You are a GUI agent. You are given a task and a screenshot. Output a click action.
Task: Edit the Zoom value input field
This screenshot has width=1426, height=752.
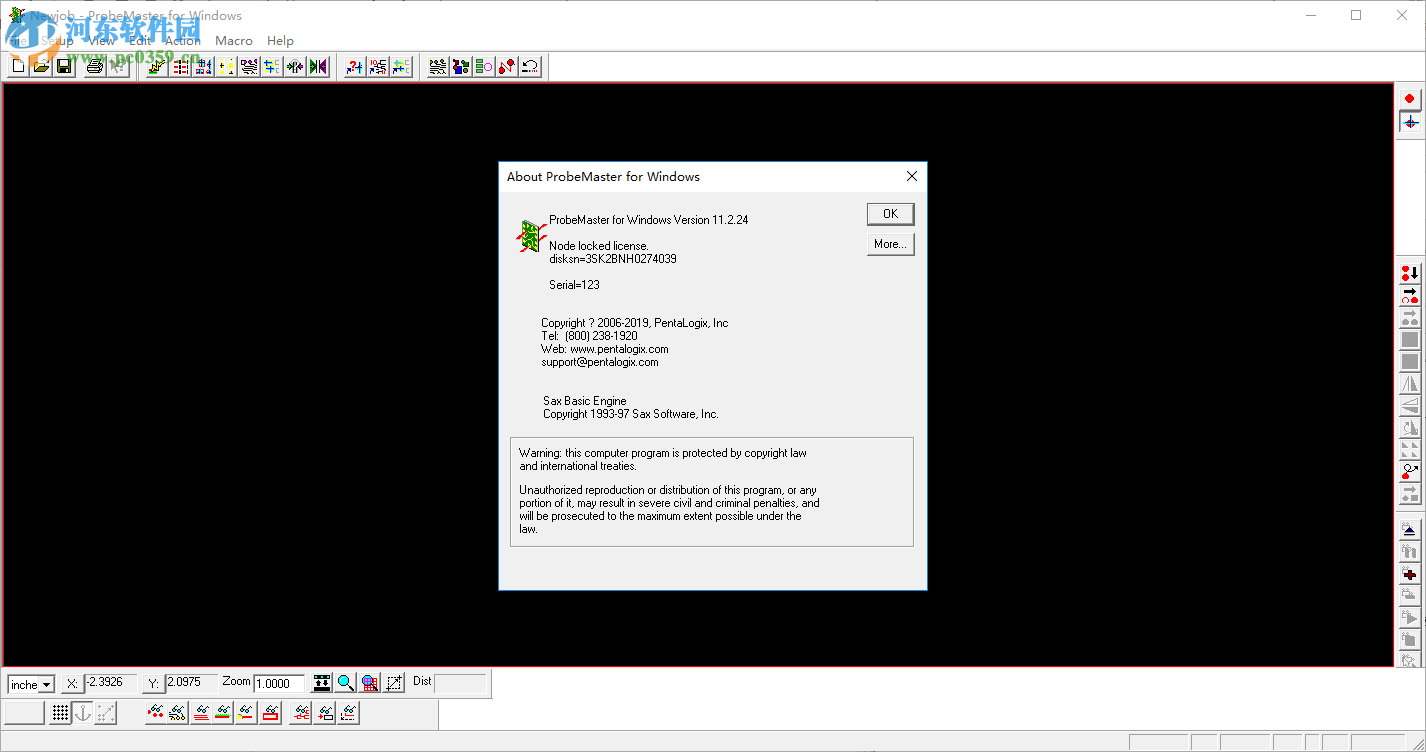(279, 683)
